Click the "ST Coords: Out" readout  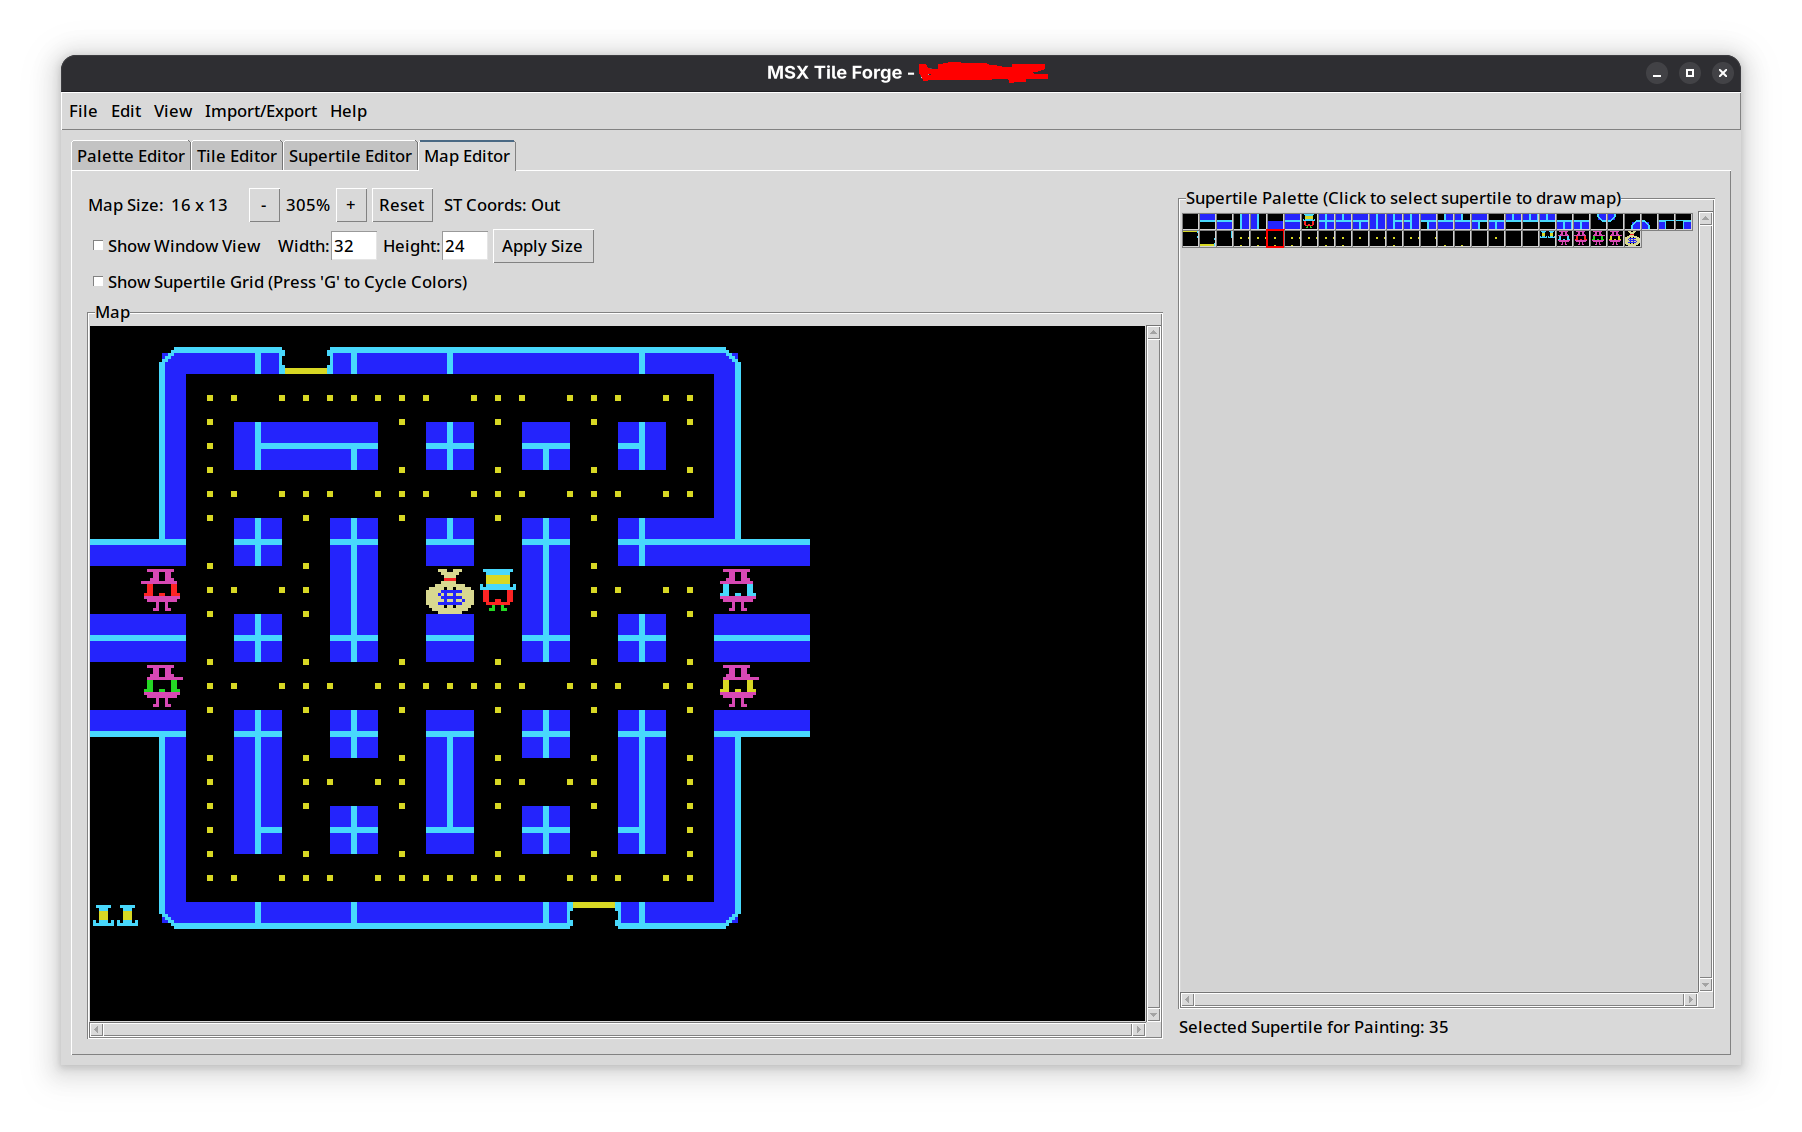(x=502, y=205)
